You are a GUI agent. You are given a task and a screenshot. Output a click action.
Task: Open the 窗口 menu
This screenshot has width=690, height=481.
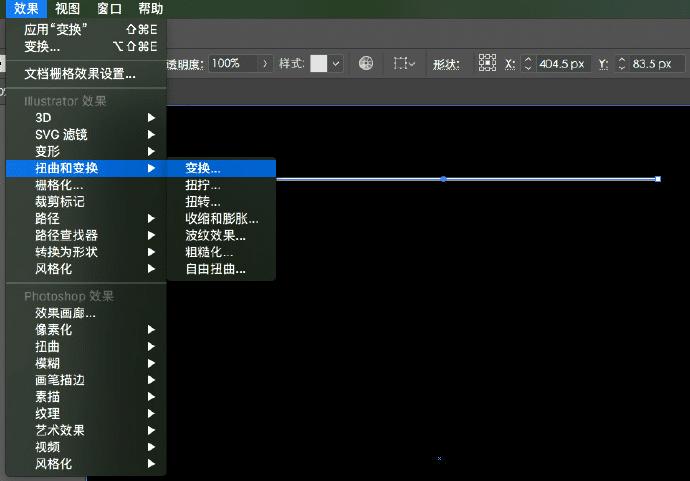[x=109, y=8]
